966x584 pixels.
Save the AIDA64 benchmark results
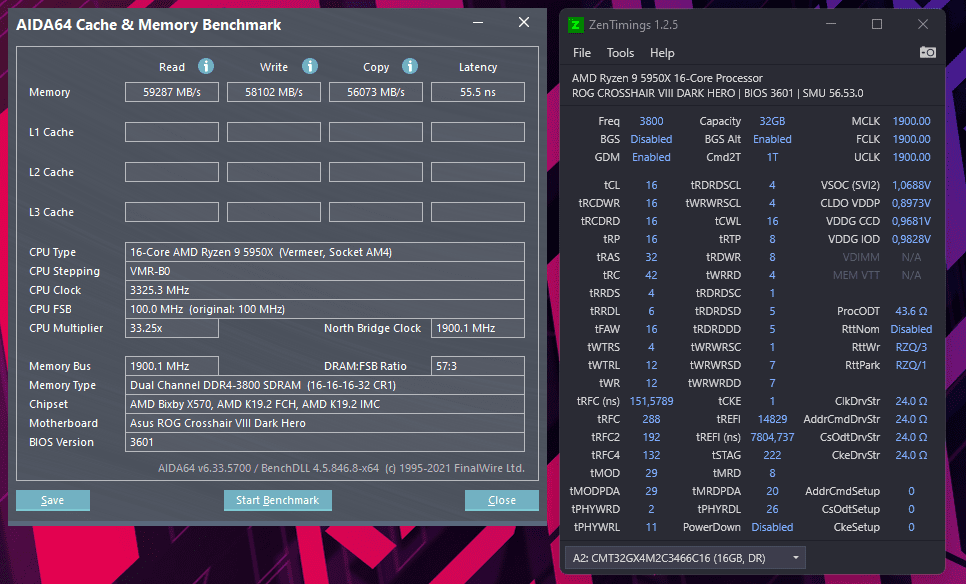point(53,500)
